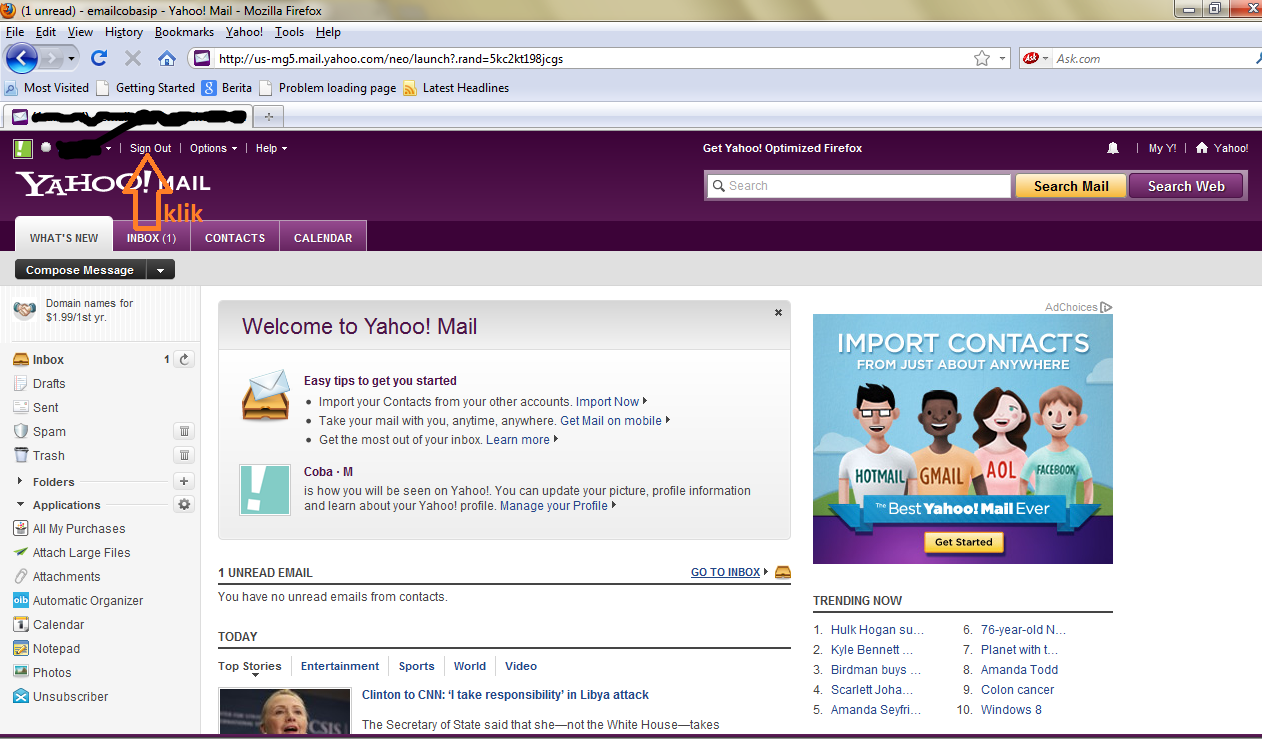
Task: Open Most Visited bookmarks toolbar item
Action: coord(46,88)
